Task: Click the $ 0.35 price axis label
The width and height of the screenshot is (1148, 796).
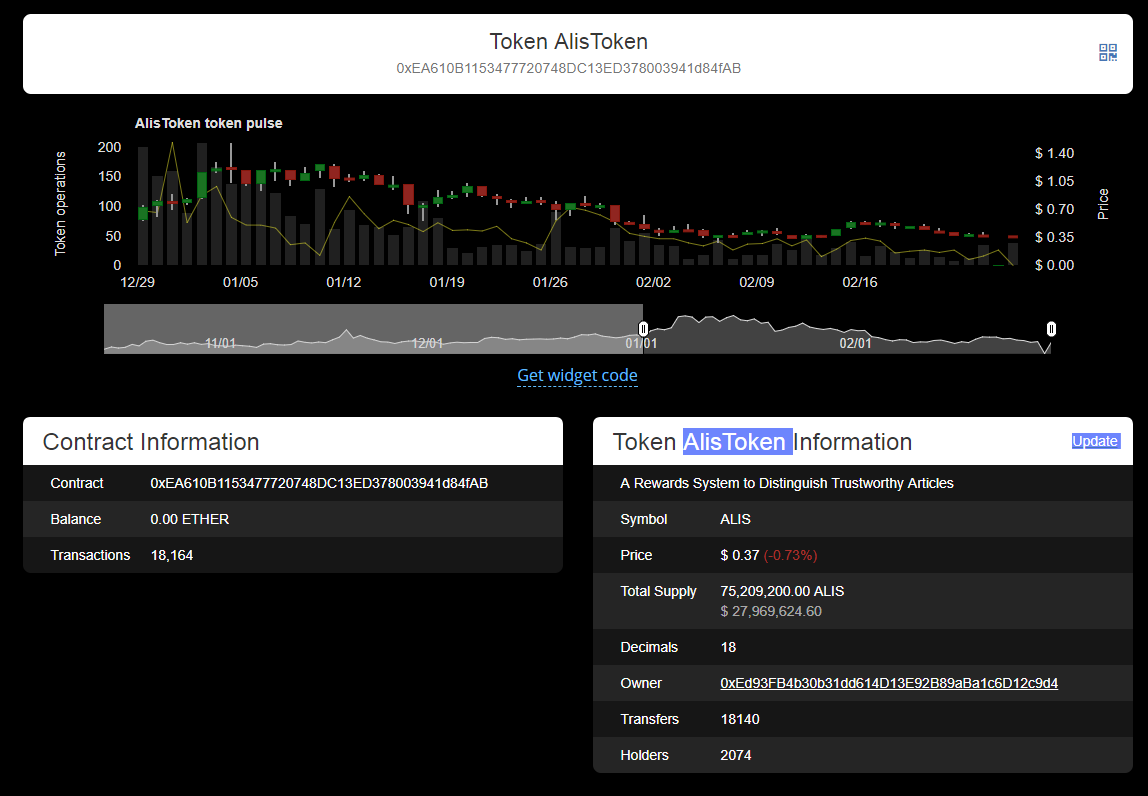Action: click(1054, 237)
